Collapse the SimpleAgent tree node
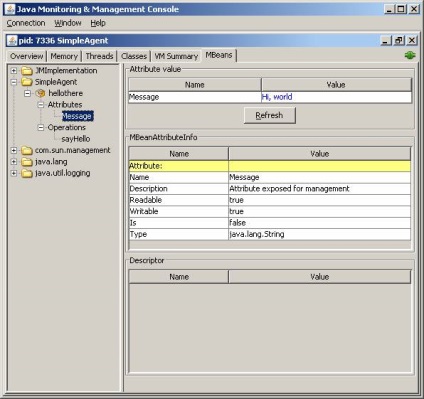The image size is (424, 399). point(14,82)
